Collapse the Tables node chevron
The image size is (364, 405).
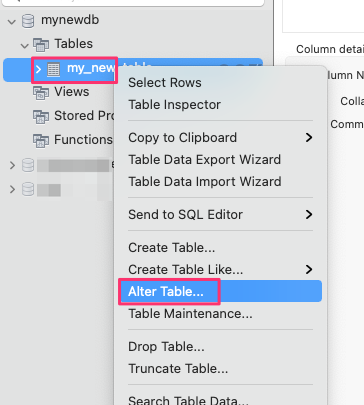click(25, 45)
